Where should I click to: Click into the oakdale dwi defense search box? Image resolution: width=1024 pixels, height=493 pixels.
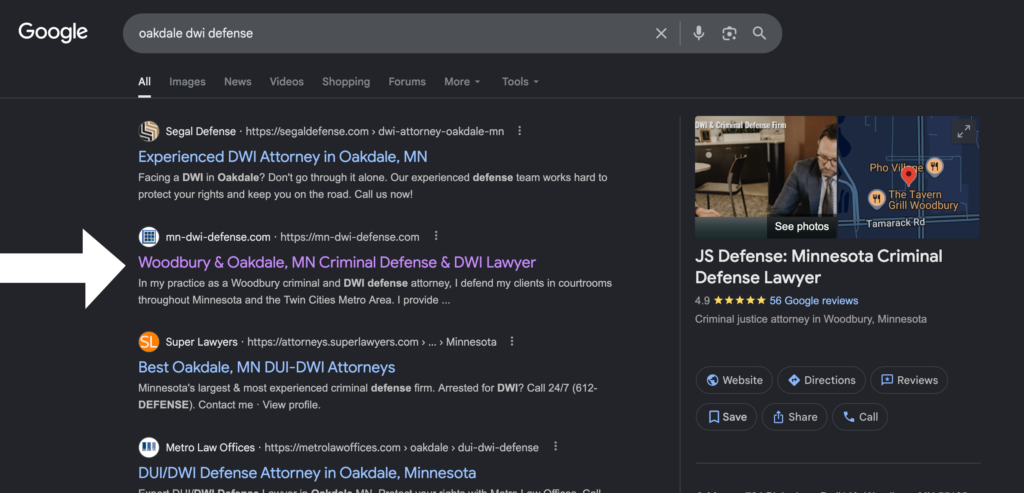(x=392, y=33)
